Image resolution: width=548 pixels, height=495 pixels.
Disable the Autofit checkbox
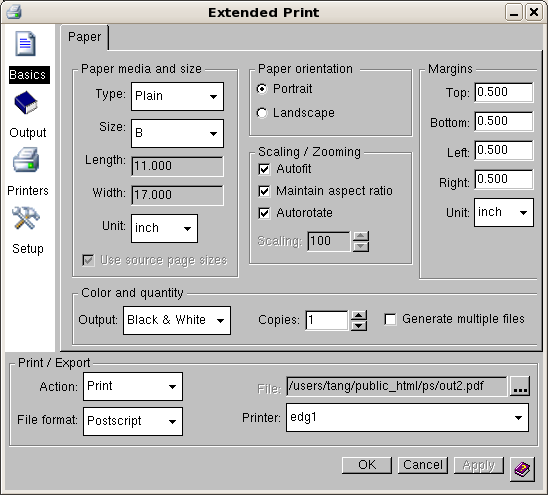pyautogui.click(x=264, y=169)
